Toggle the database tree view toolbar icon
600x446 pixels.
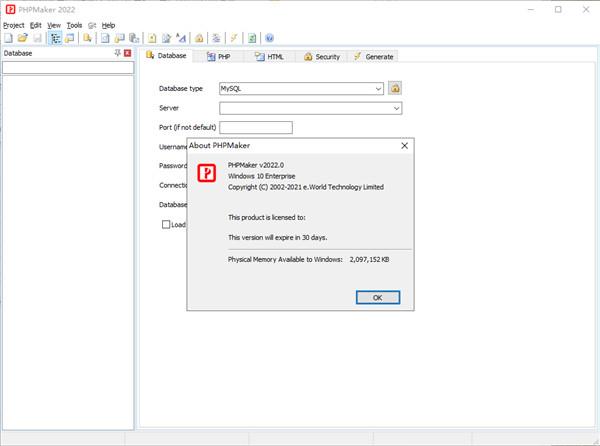(55, 38)
